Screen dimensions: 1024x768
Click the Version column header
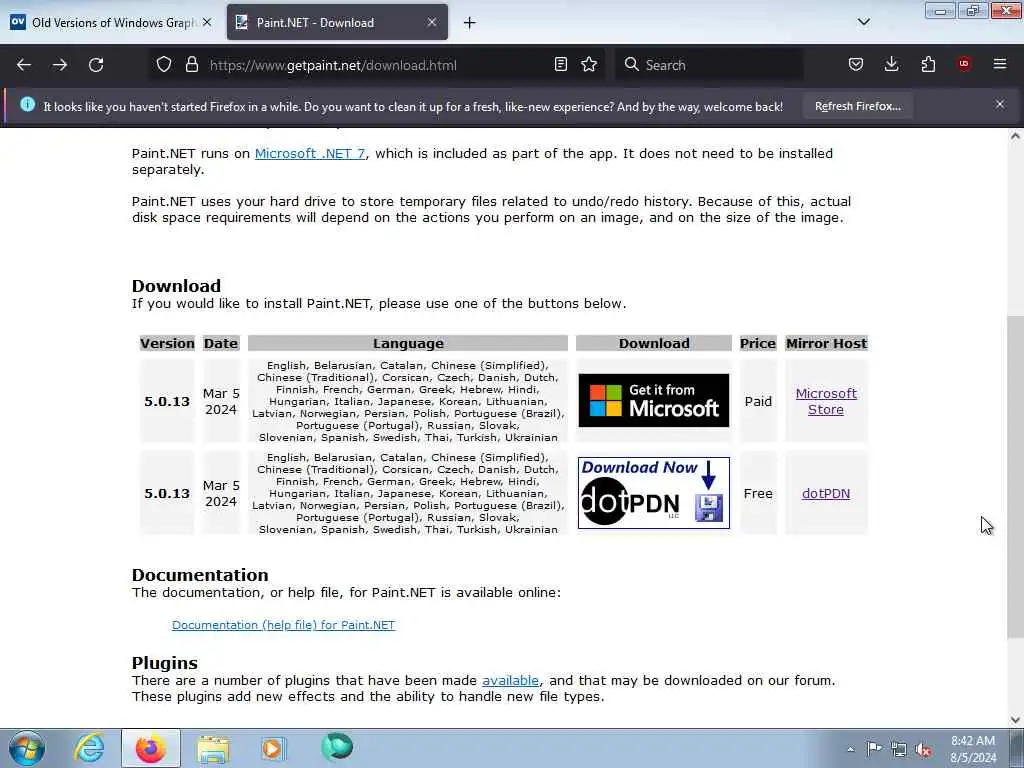[x=167, y=344]
